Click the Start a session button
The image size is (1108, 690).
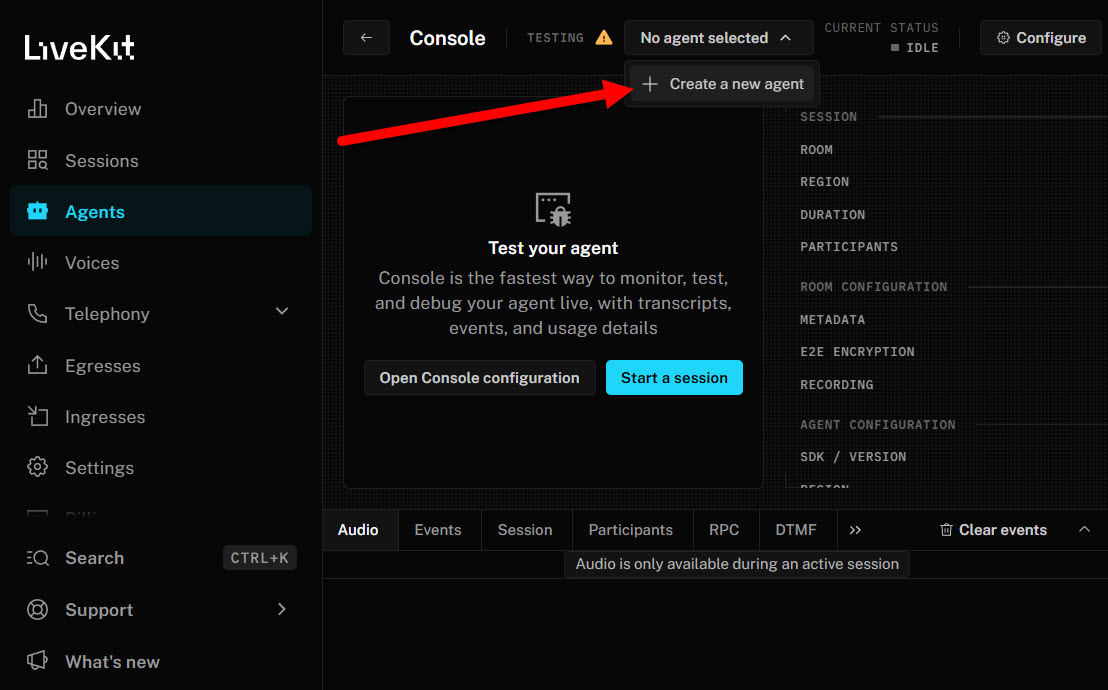click(674, 378)
